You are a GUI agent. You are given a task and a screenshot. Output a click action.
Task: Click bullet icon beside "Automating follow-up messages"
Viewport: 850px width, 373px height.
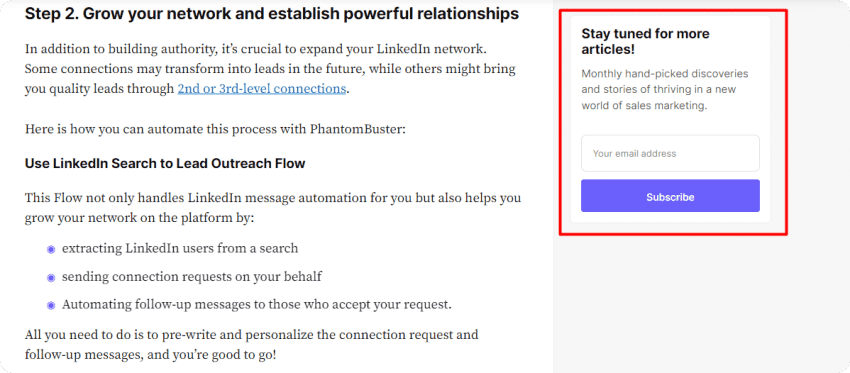pyautogui.click(x=51, y=306)
